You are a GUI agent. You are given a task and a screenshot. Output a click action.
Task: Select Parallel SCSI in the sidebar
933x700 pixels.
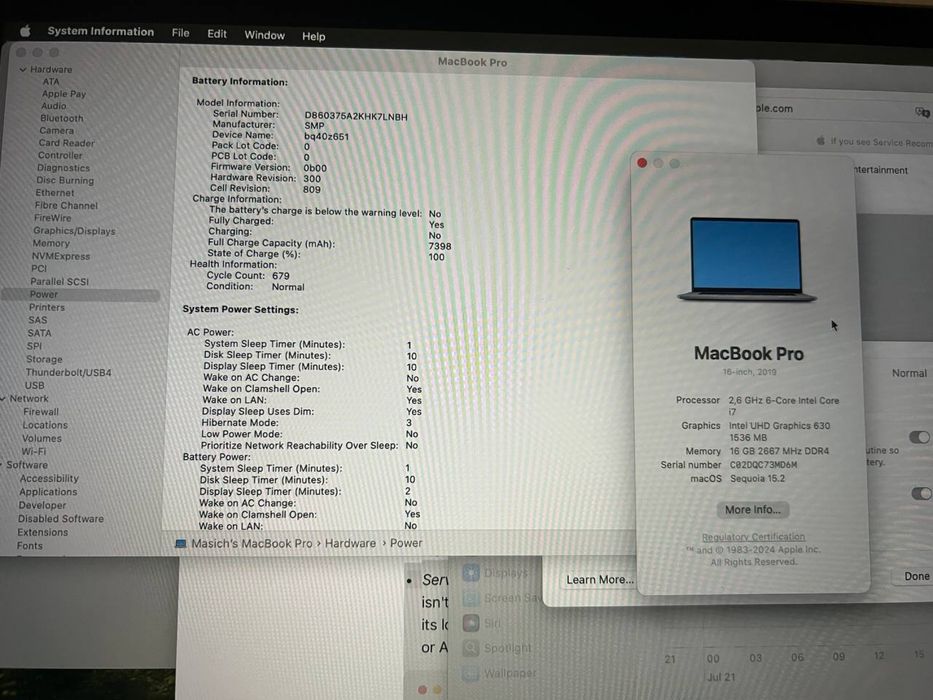pos(60,282)
